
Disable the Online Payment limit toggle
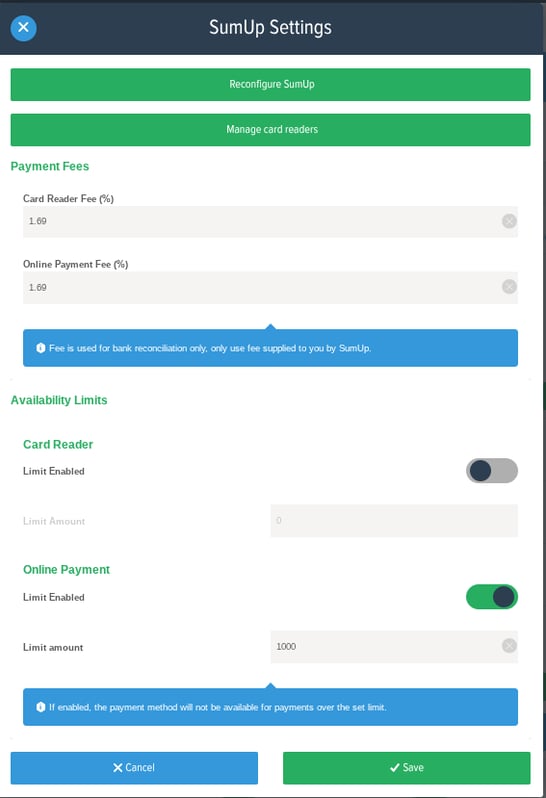492,596
